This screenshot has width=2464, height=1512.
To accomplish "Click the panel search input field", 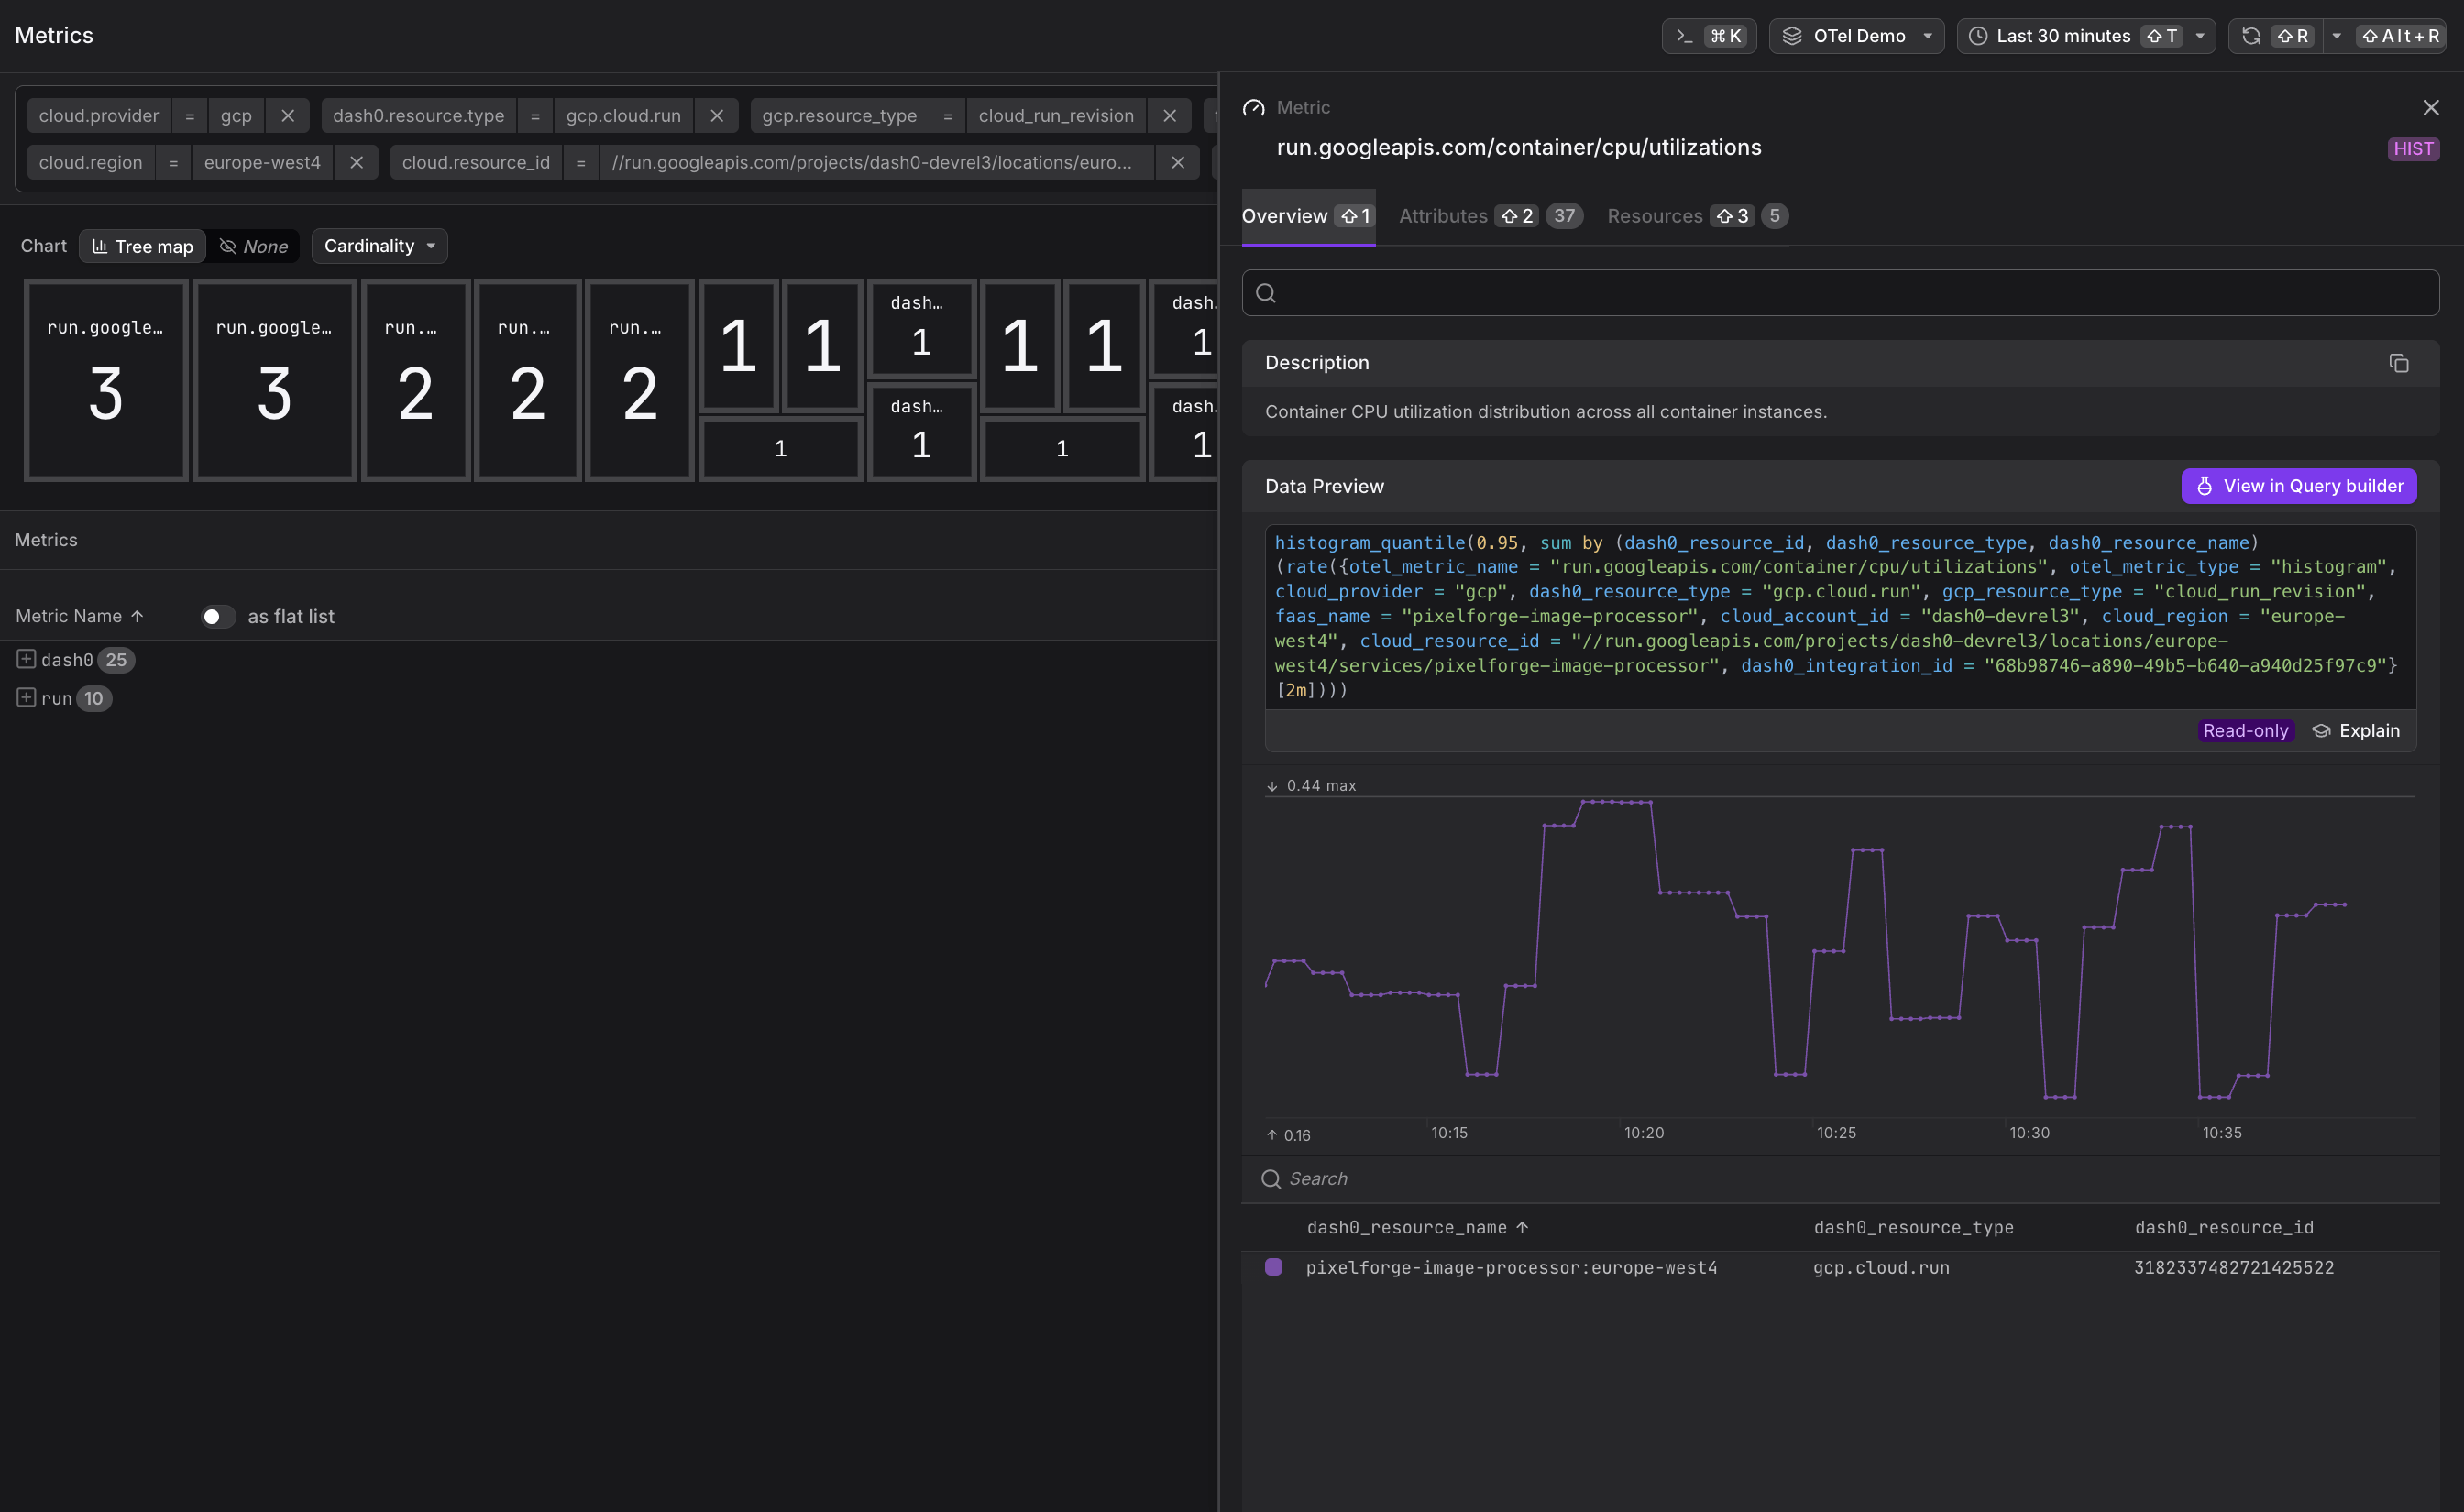I will click(1840, 293).
